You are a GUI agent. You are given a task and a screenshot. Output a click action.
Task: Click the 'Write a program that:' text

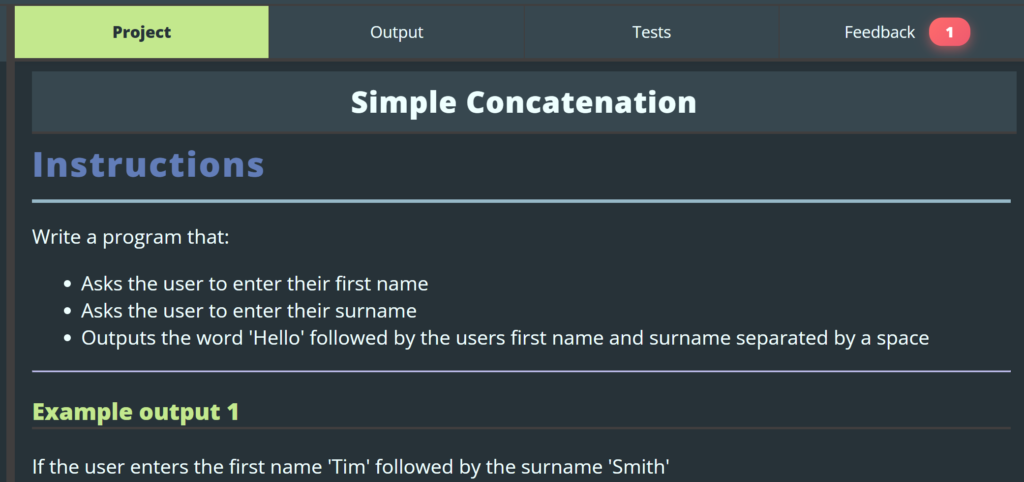pyautogui.click(x=130, y=237)
